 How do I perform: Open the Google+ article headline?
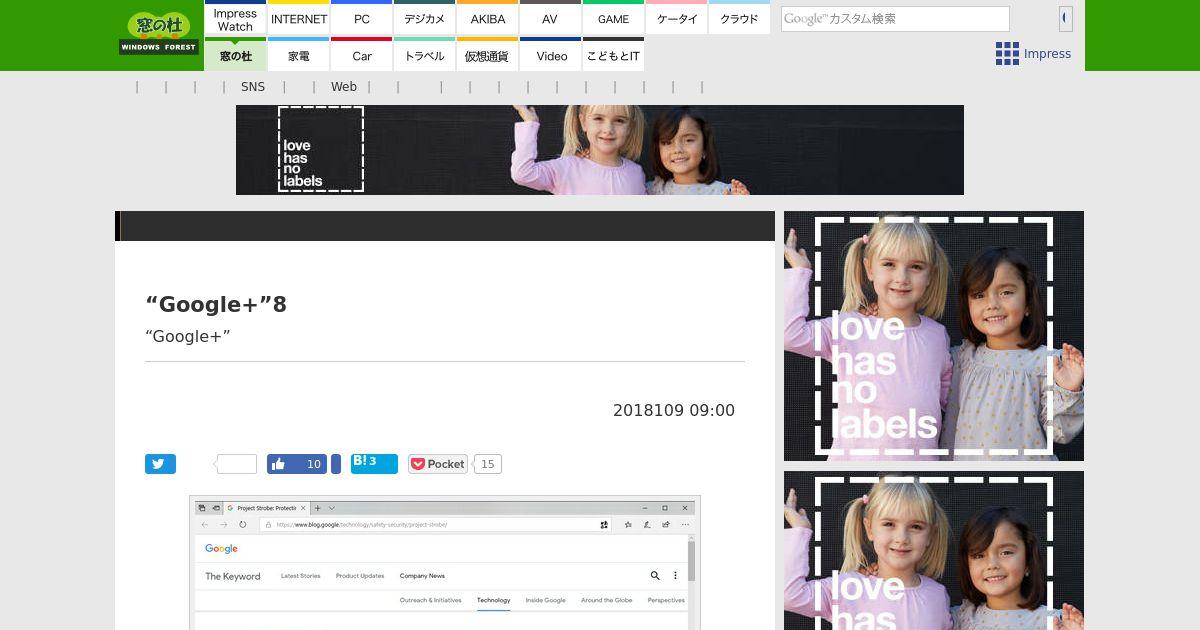point(216,304)
